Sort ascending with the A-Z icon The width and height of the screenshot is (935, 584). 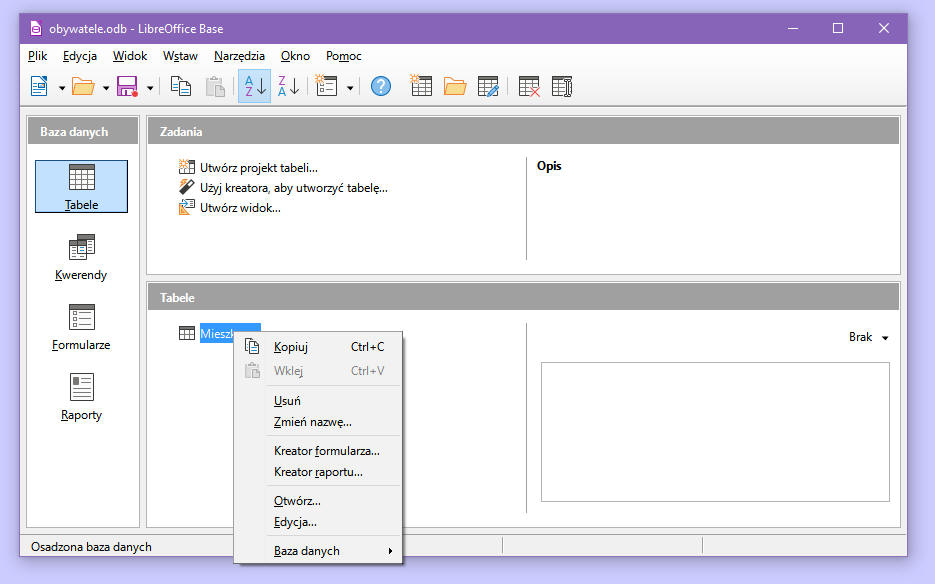pos(254,87)
